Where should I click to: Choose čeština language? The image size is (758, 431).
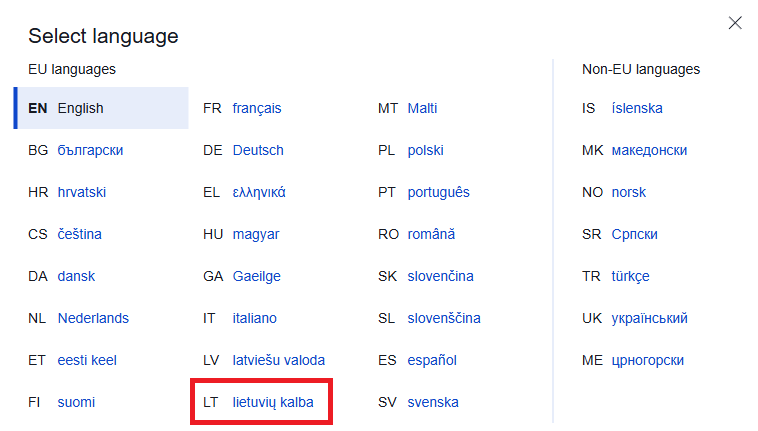tap(80, 234)
